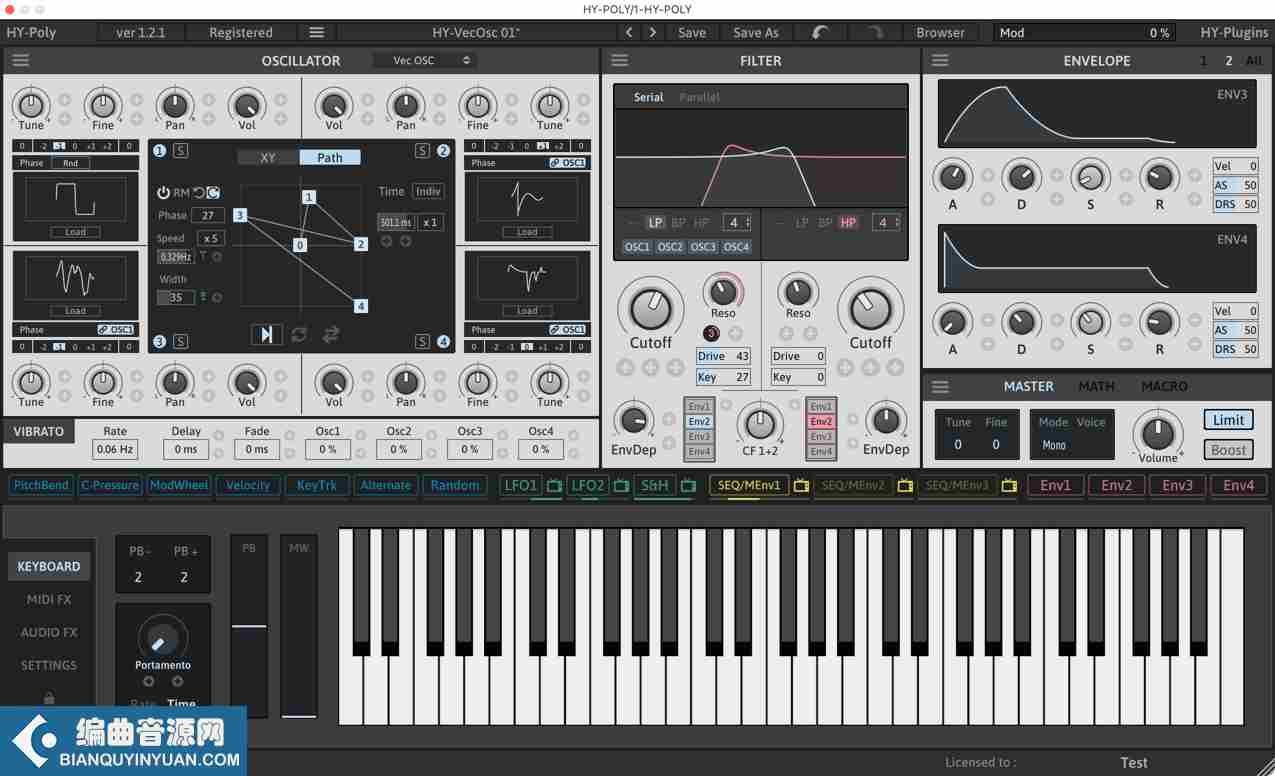Select the ping-pong path mode icon
This screenshot has height=776, width=1275.
(x=331, y=334)
